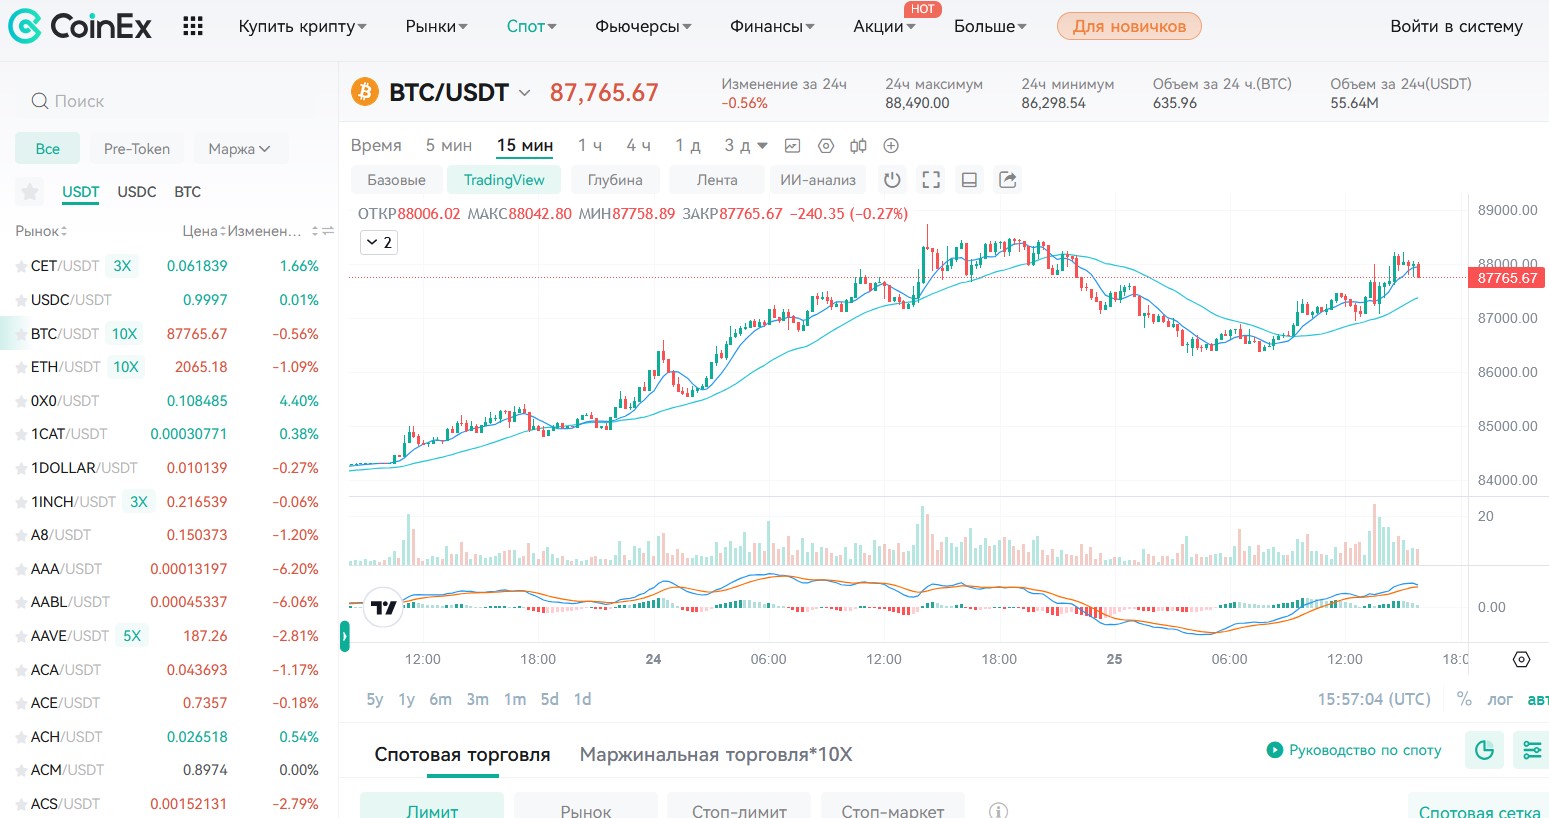Open Акции dropdown menu
Viewport: 1549px width, 818px height.
[x=884, y=27]
